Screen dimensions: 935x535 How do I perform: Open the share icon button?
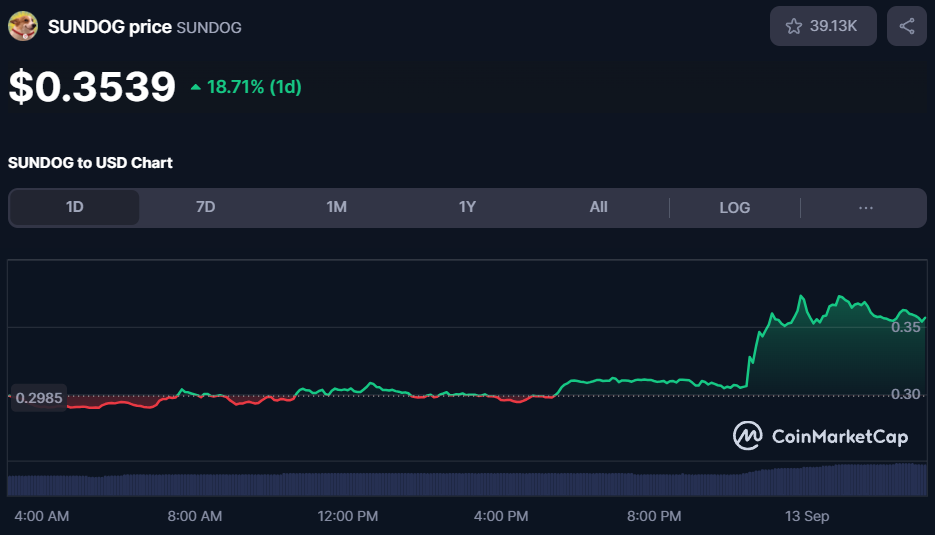click(906, 27)
